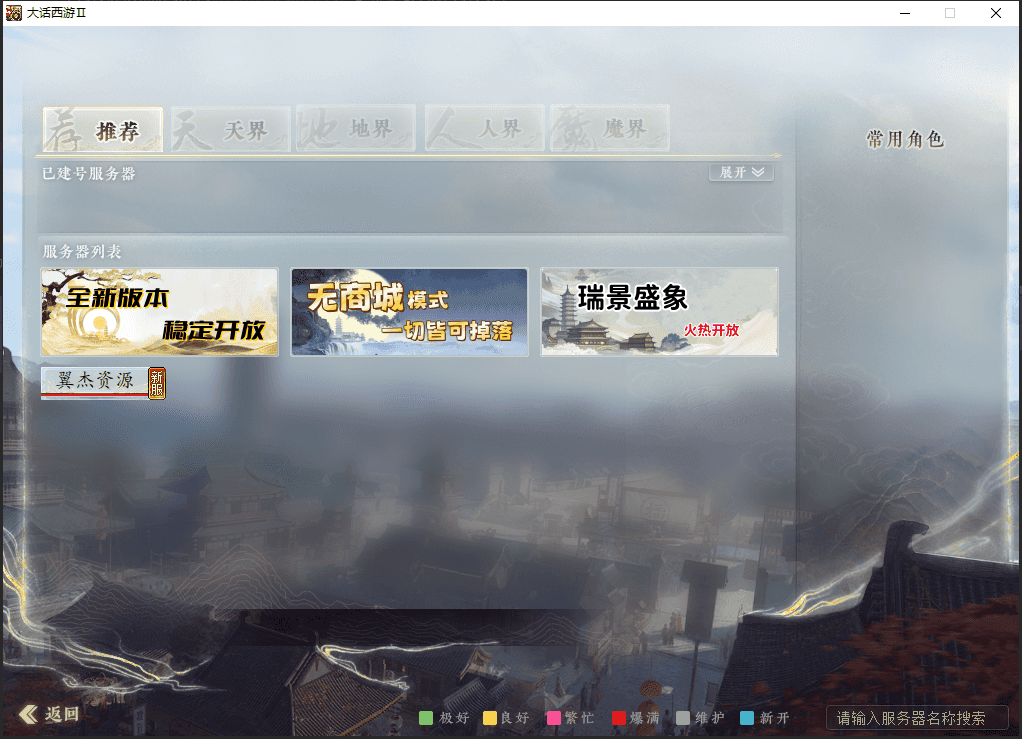This screenshot has height=739, width=1022.
Task: Select the 地界 server tab
Action: point(356,130)
